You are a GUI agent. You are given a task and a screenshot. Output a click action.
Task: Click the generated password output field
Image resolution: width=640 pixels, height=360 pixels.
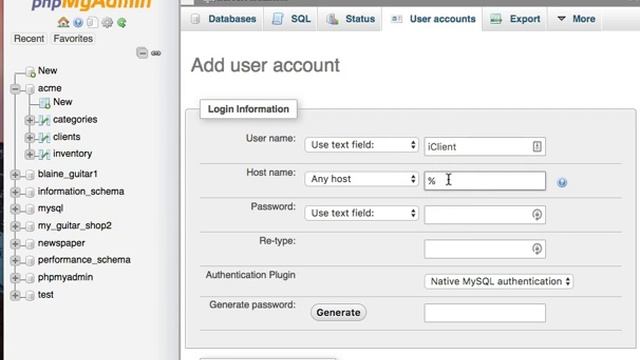click(484, 313)
